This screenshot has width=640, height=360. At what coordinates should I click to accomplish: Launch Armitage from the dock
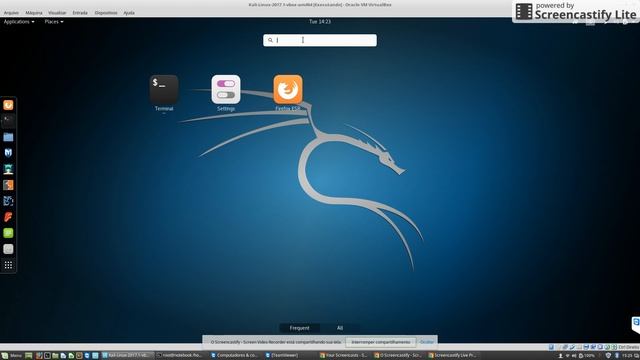coord(8,169)
